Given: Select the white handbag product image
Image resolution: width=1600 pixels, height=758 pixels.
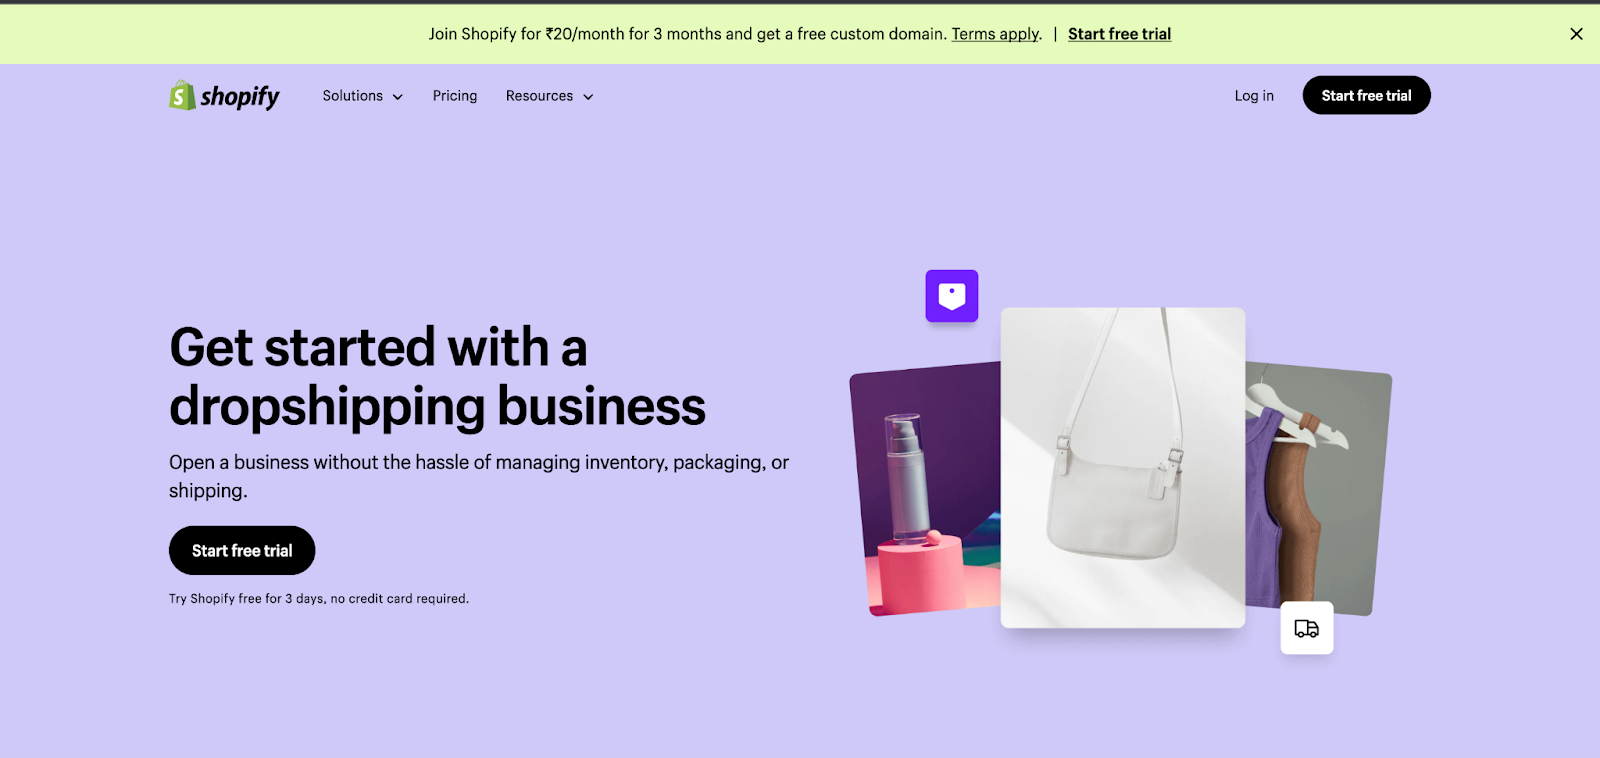Looking at the screenshot, I should [1123, 467].
